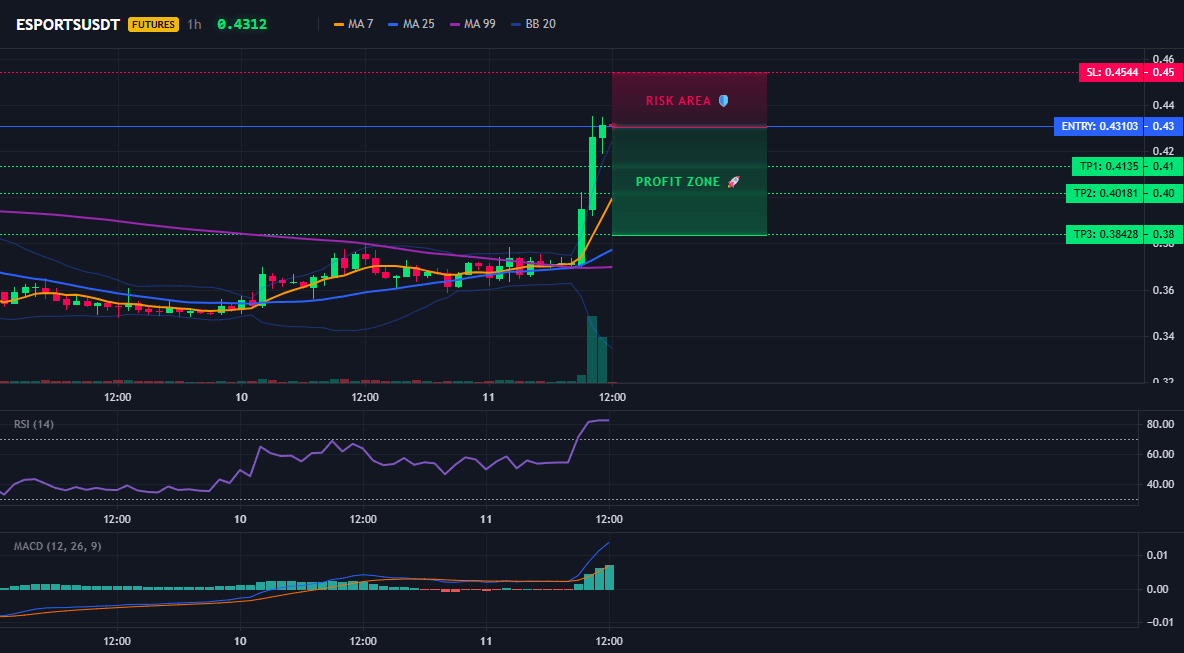Click the 0.46 price axis value
The width and height of the screenshot is (1184, 653).
[1163, 59]
